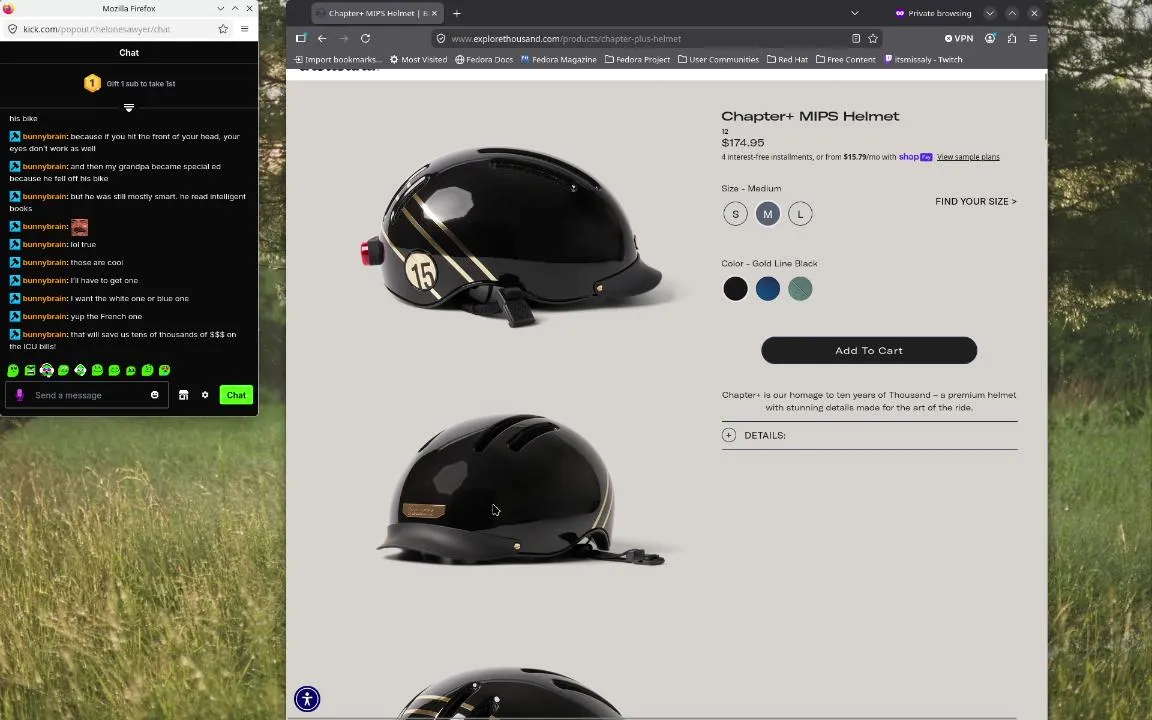Open hamburger menu in kick chat window
This screenshot has width=1152, height=720.
[245, 29]
